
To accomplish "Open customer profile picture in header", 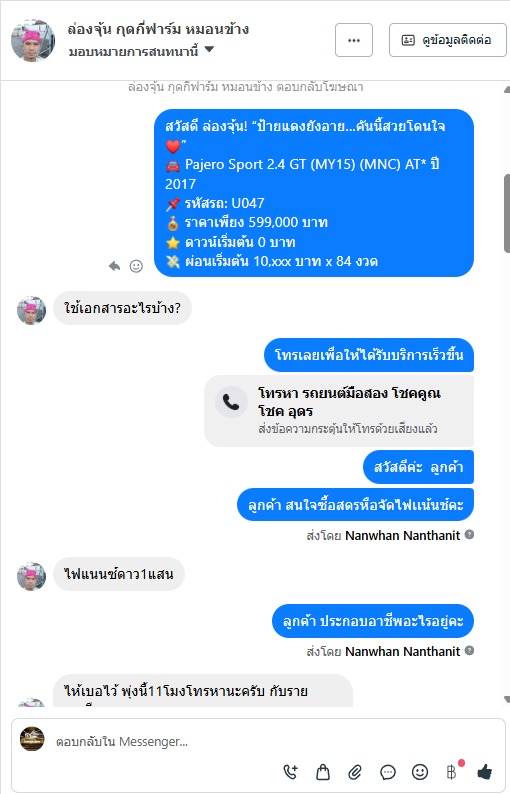I will click(33, 41).
